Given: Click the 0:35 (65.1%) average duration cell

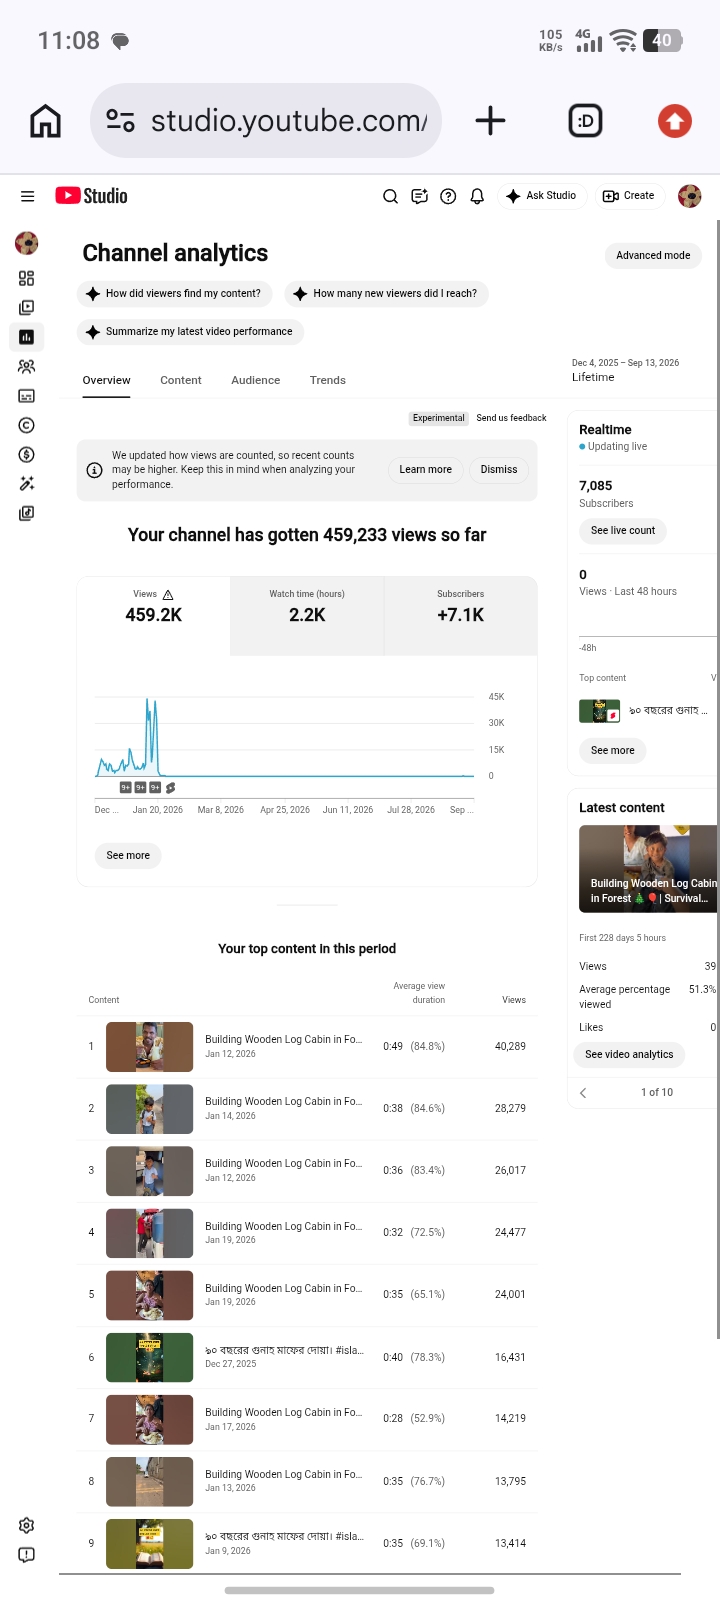Looking at the screenshot, I should 414,1295.
